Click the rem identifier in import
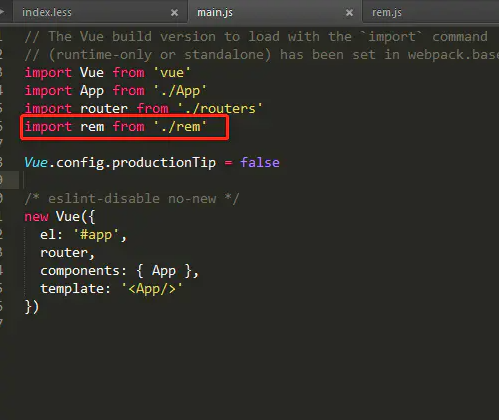 92,127
